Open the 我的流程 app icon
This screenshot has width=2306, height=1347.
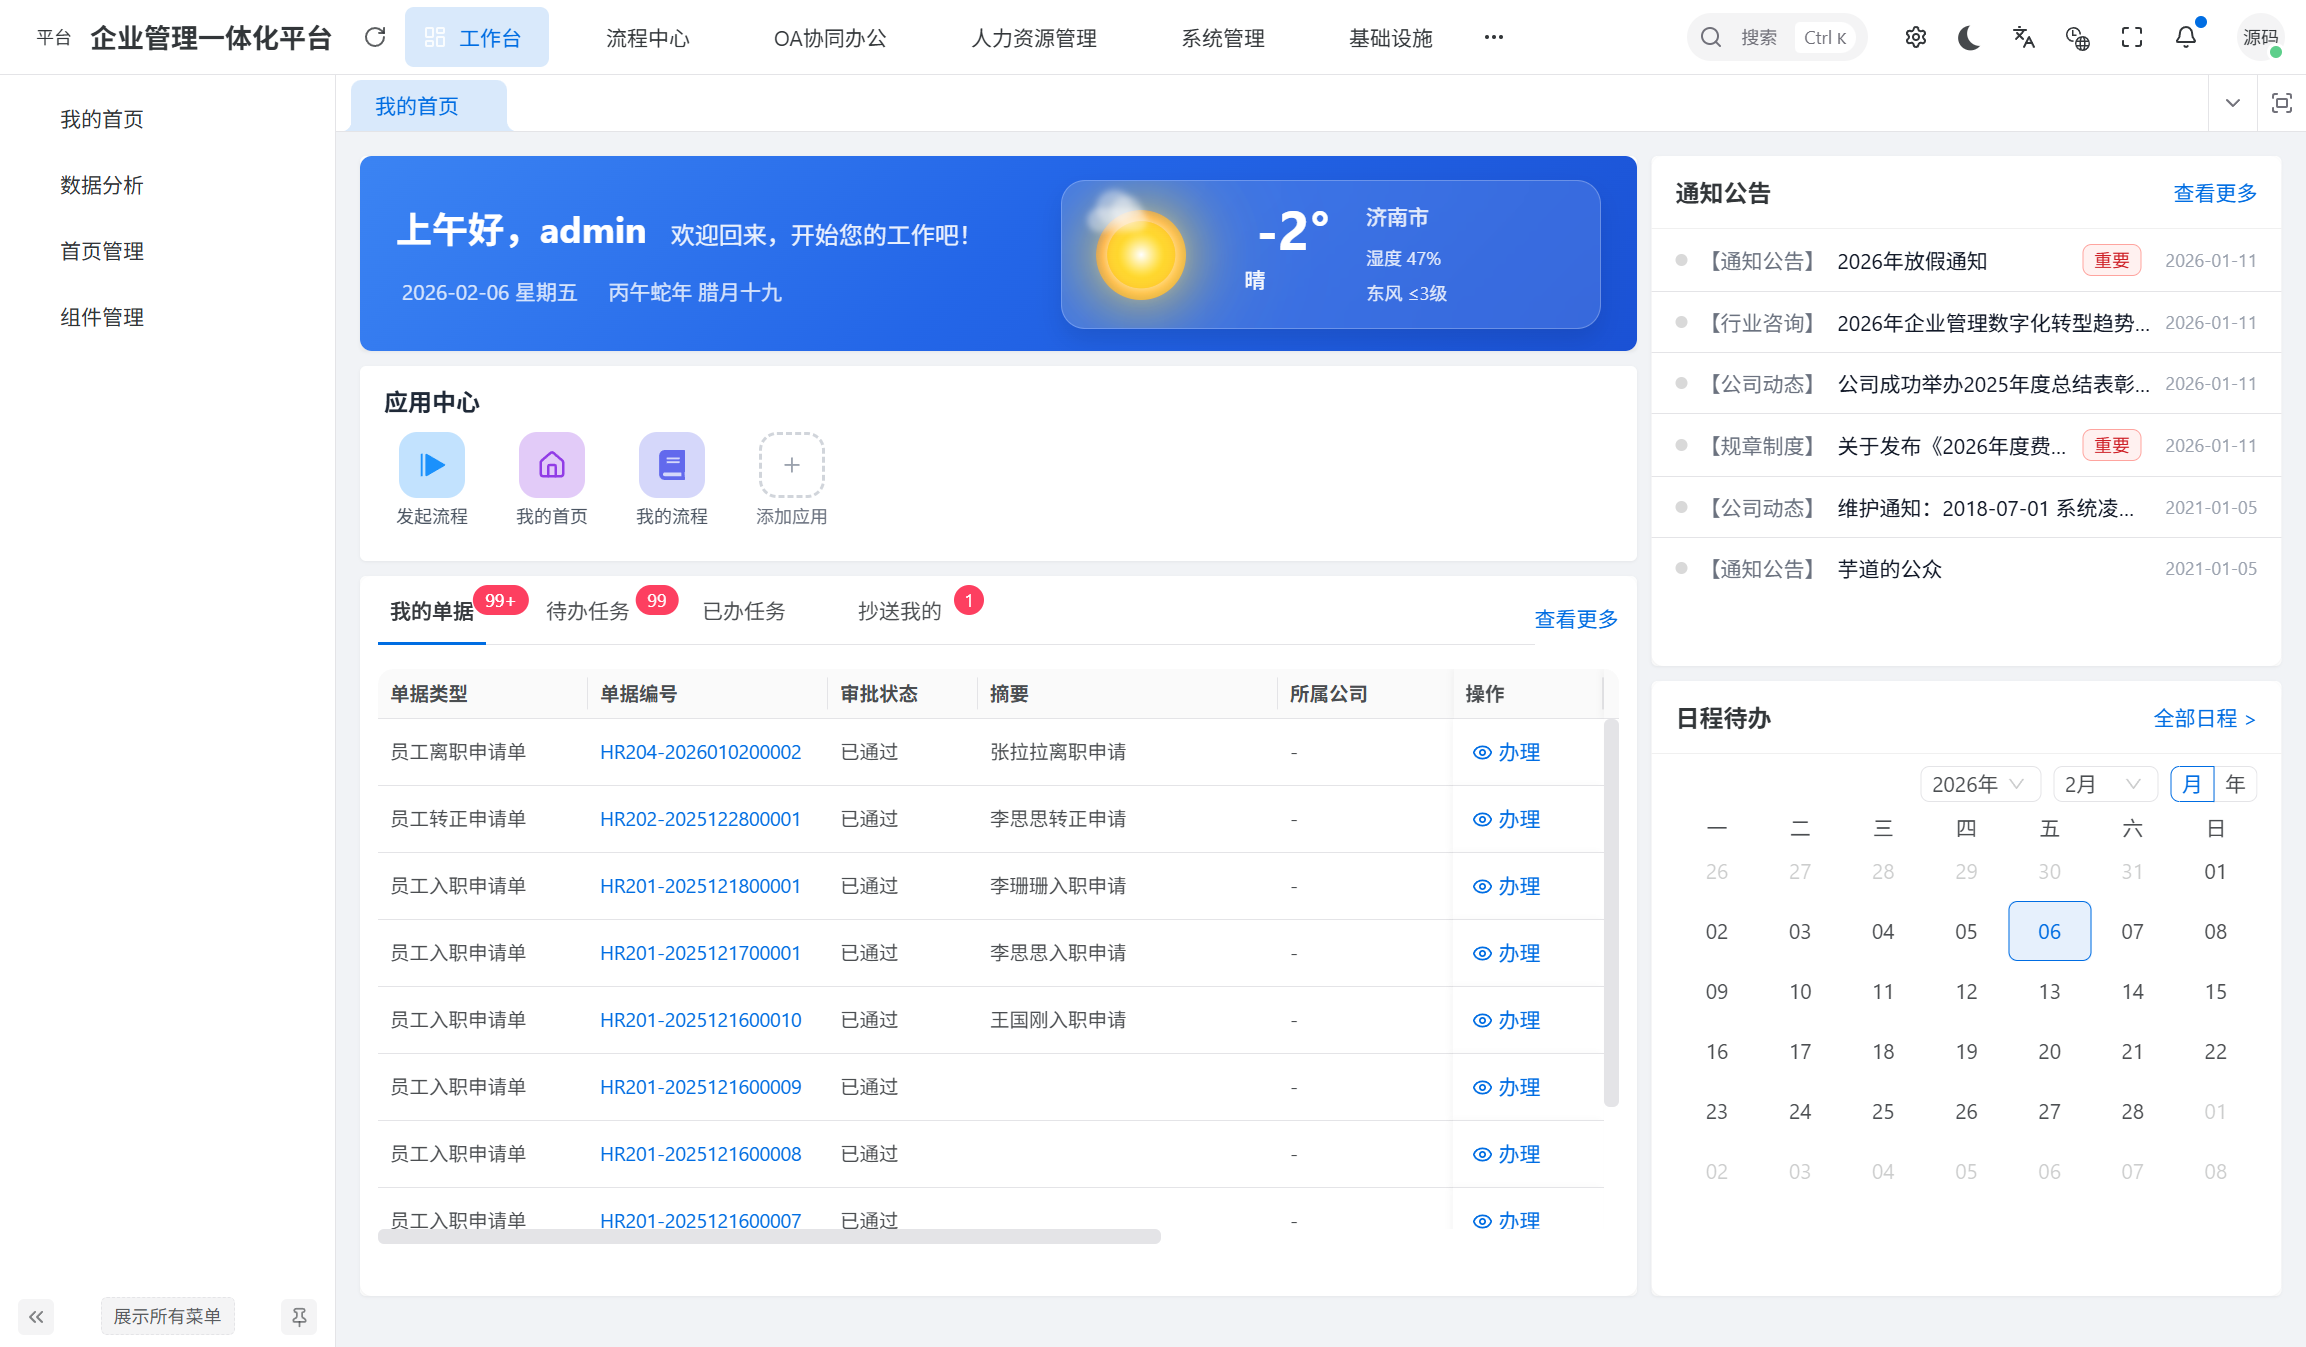(671, 464)
